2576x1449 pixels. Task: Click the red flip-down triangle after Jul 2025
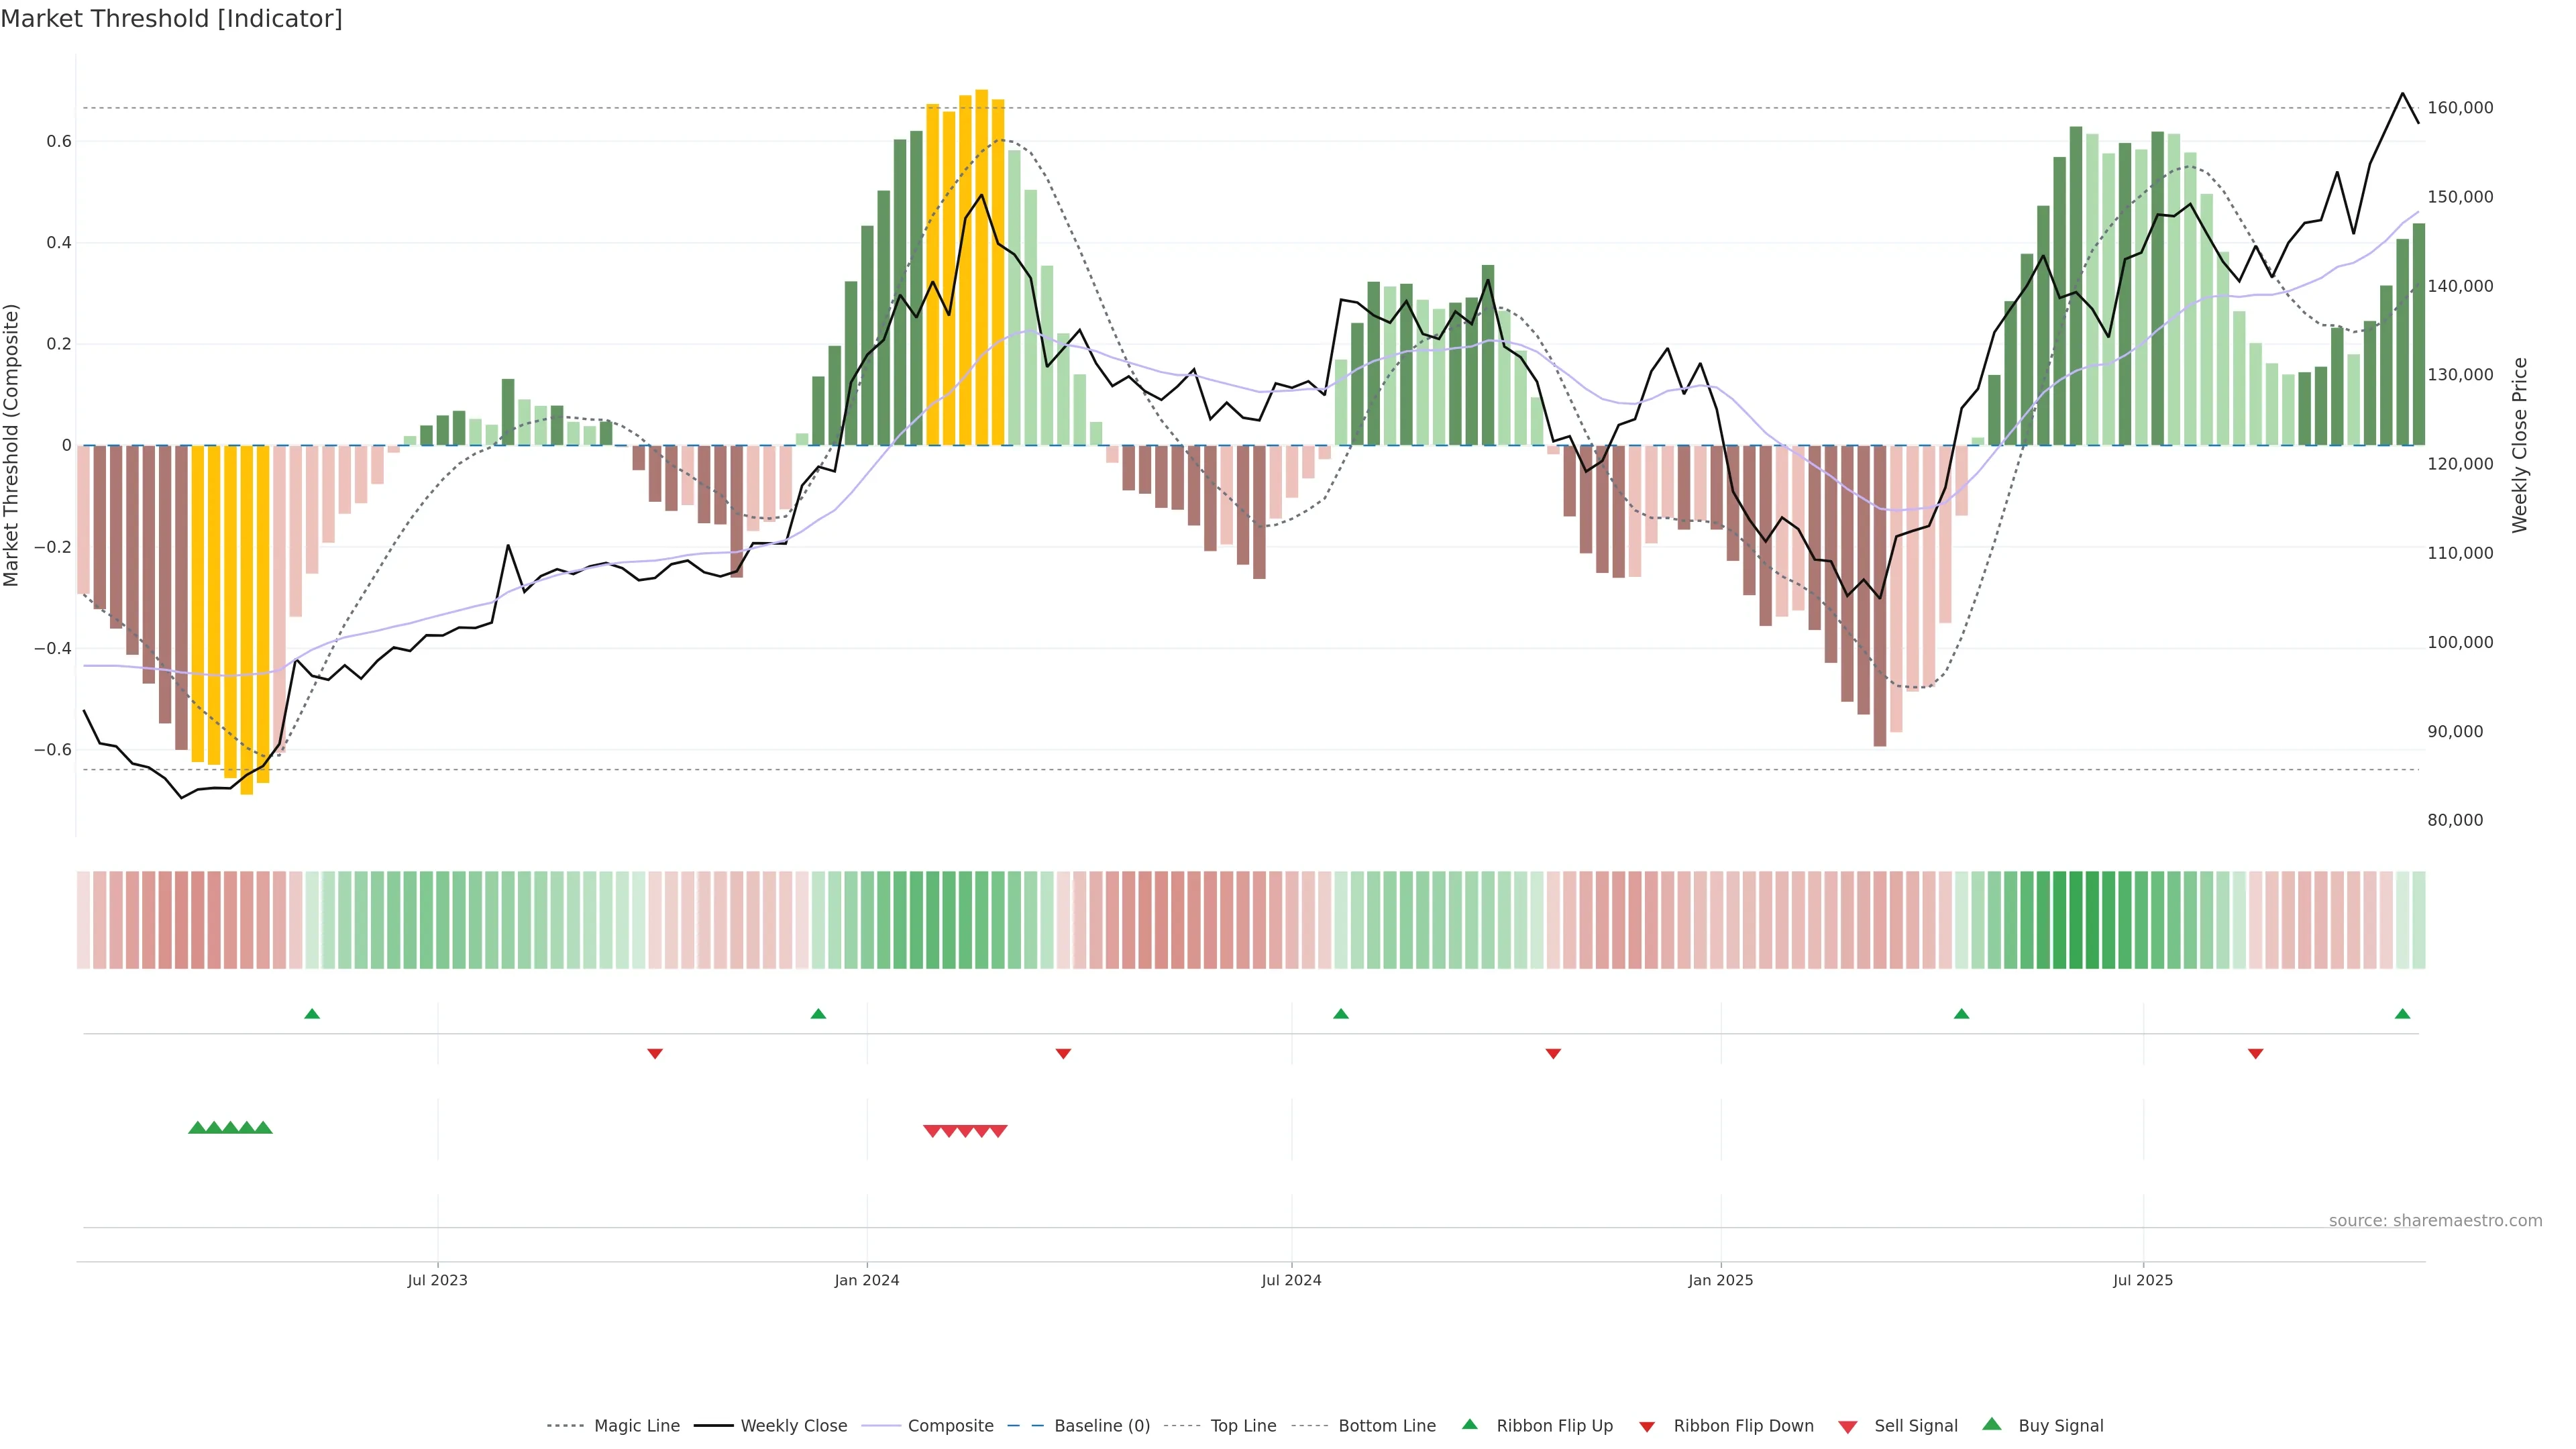tap(2255, 1053)
